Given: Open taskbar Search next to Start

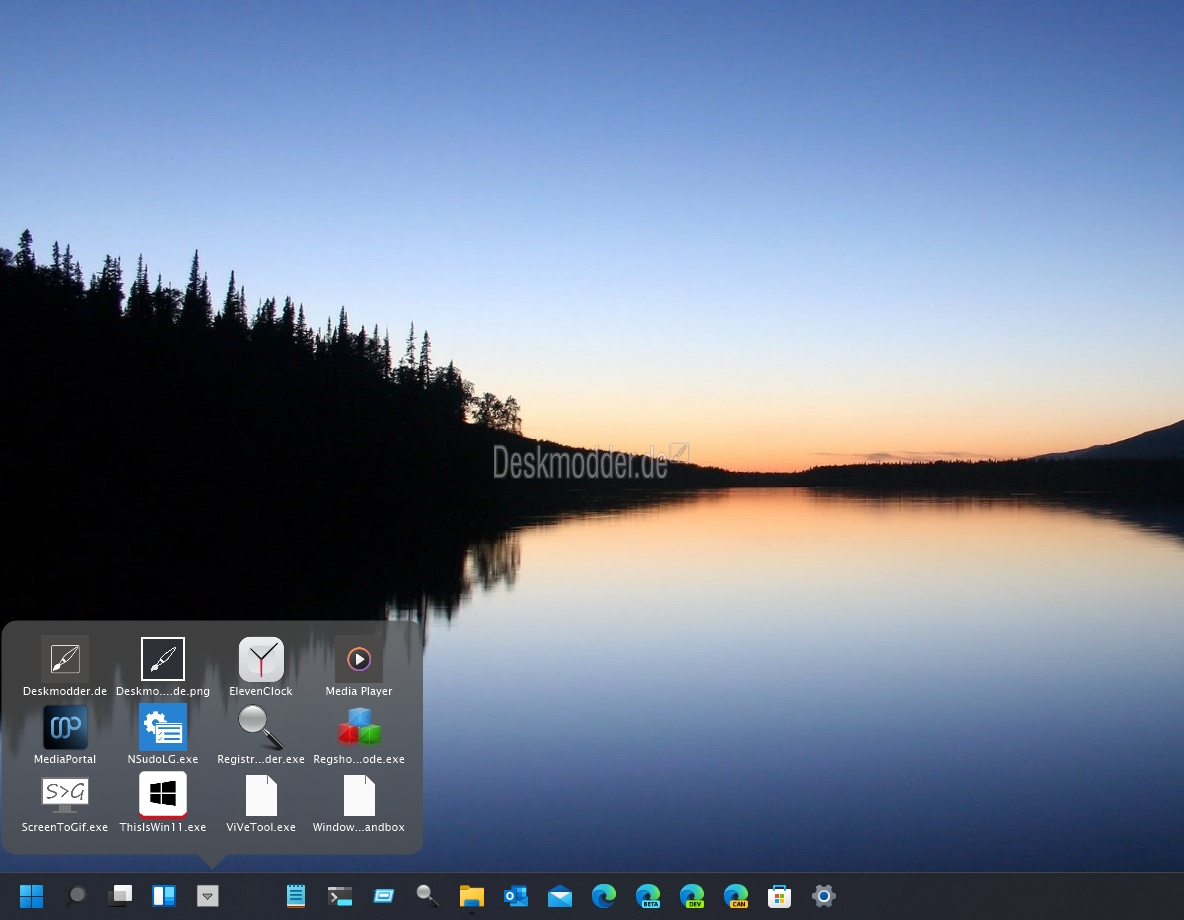Looking at the screenshot, I should click(x=76, y=896).
